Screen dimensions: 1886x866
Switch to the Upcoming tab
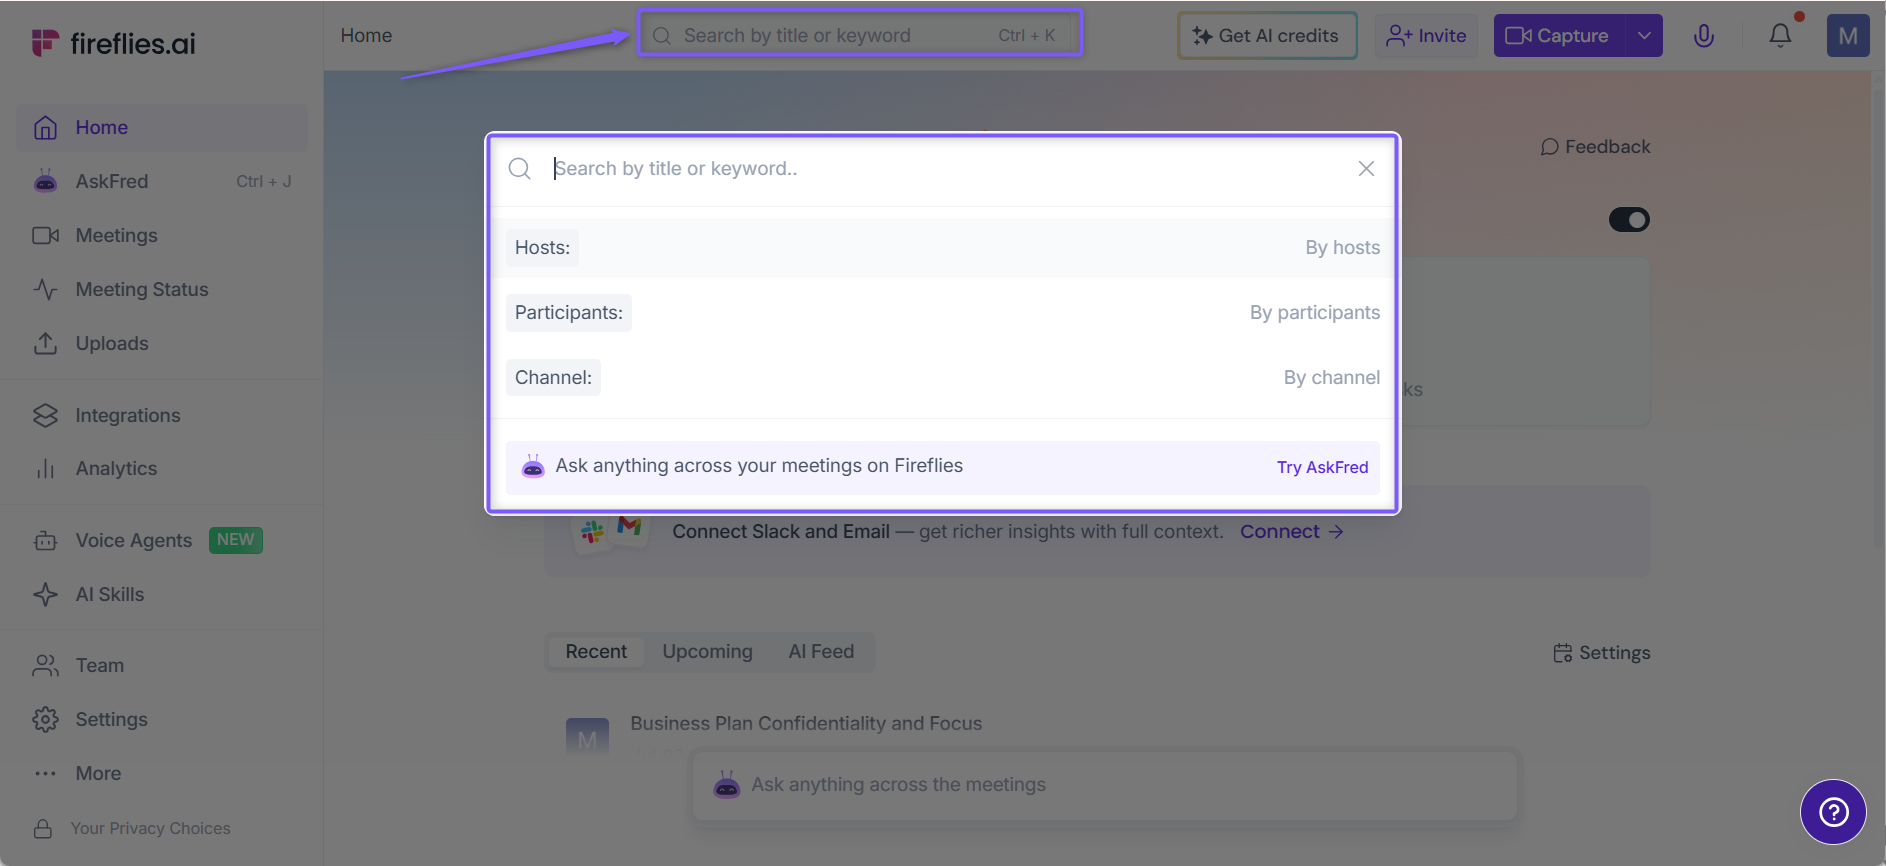click(x=707, y=651)
